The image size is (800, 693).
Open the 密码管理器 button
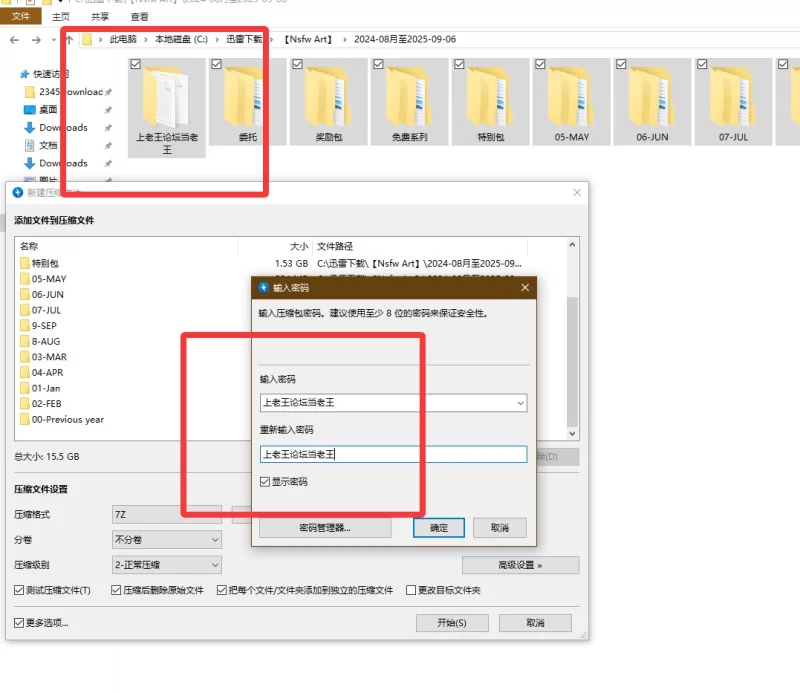(325, 528)
